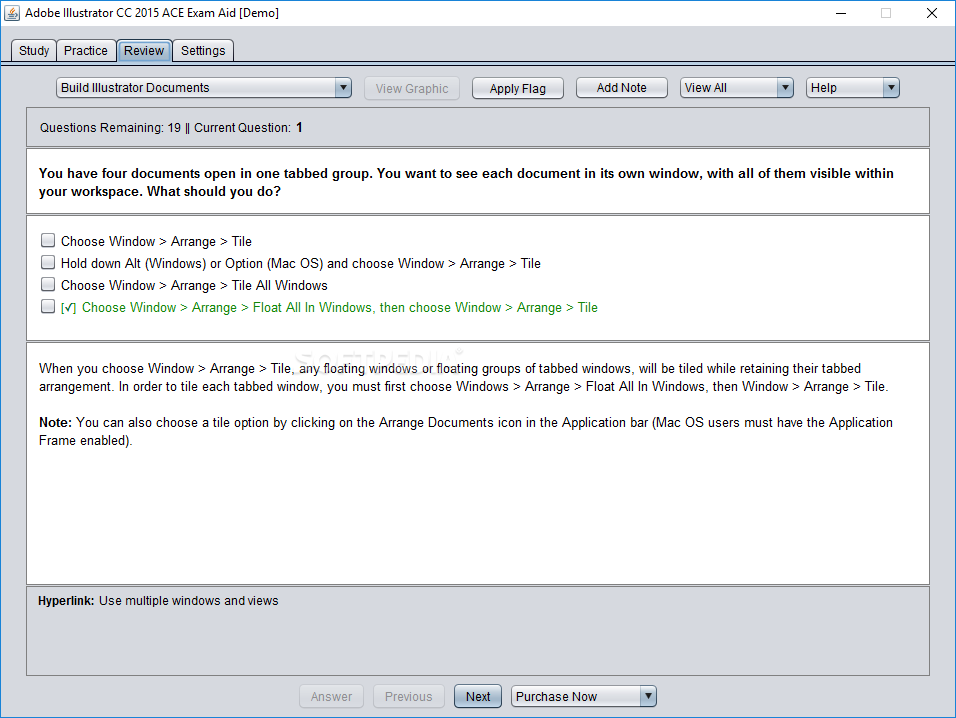Click the 'Current Question: 1' status text

[248, 128]
